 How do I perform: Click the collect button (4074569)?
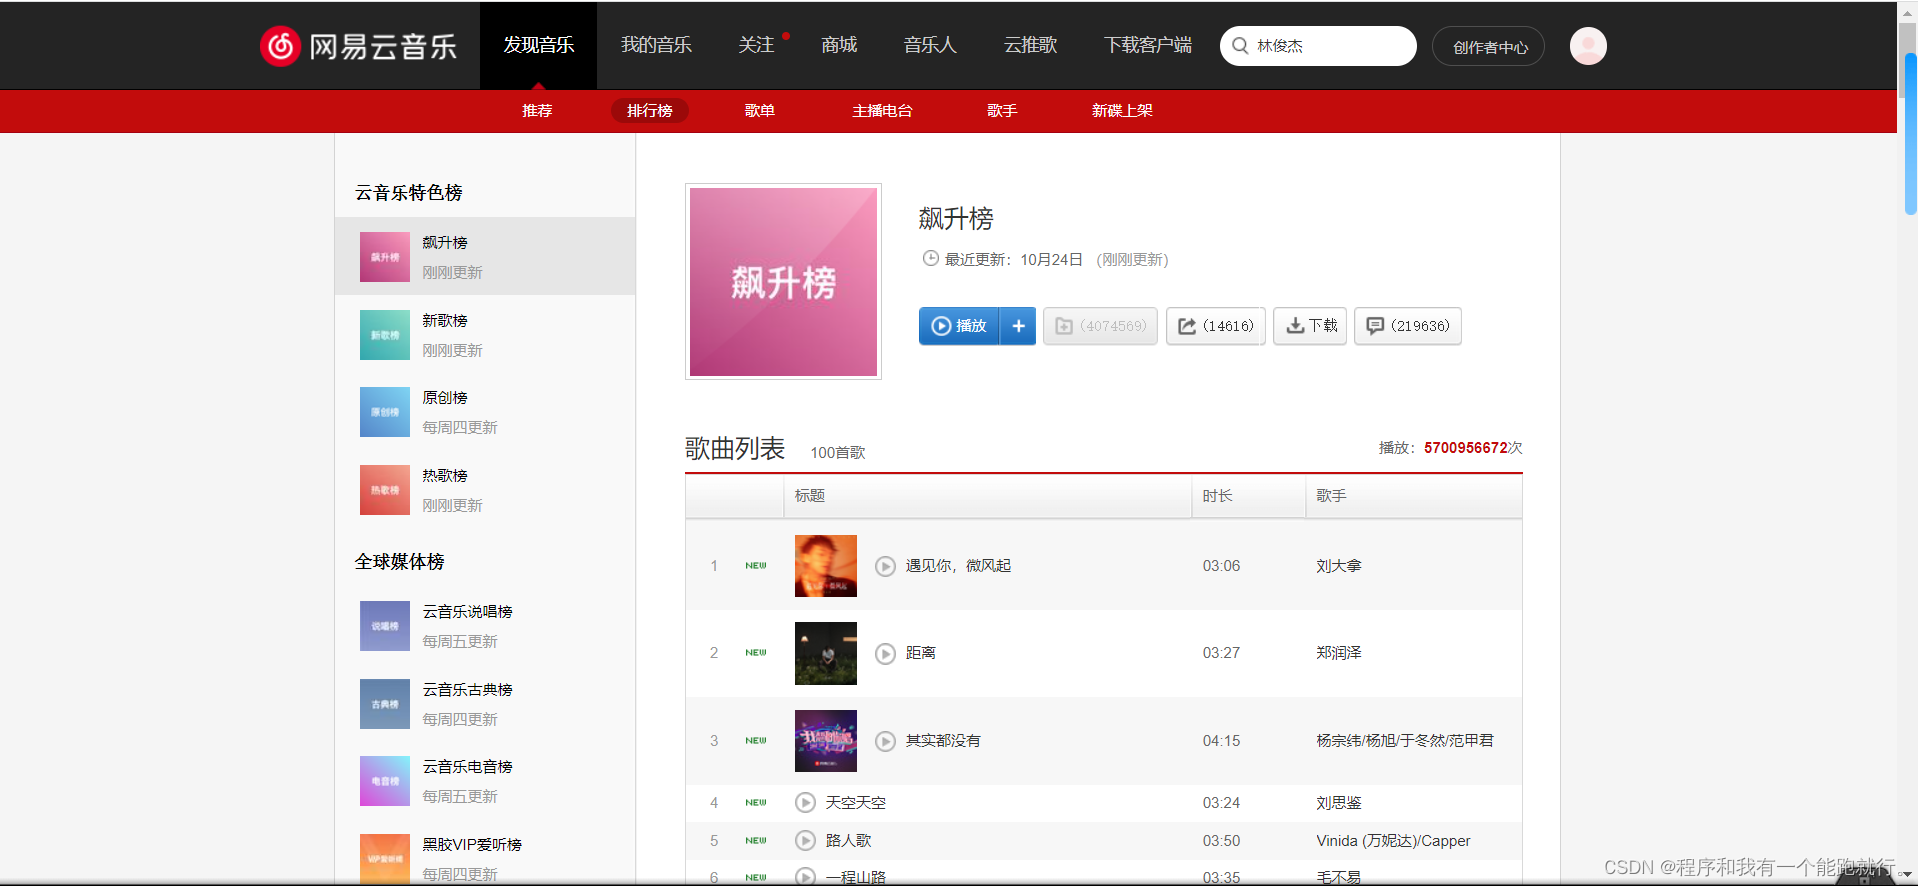click(1100, 326)
